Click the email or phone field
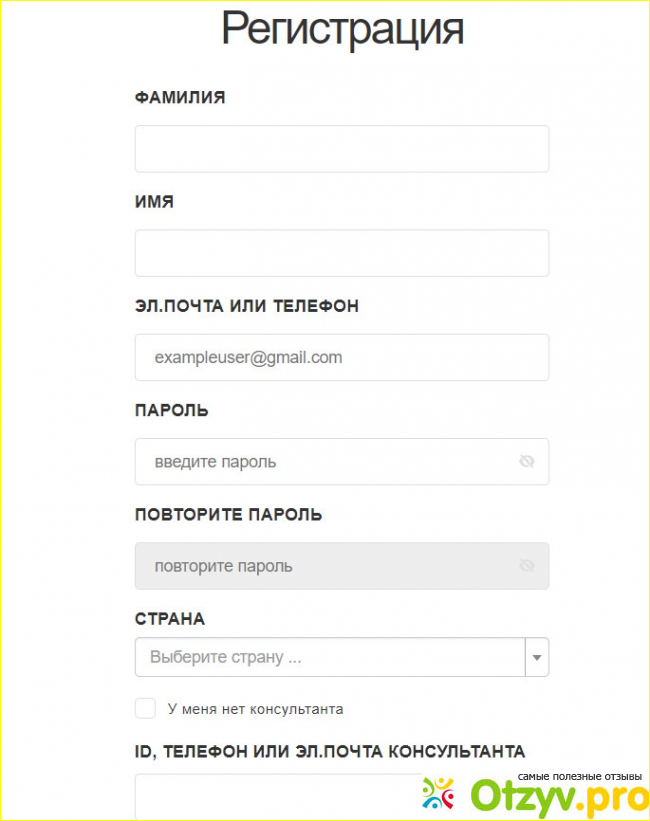This screenshot has height=821, width=650. [342, 357]
